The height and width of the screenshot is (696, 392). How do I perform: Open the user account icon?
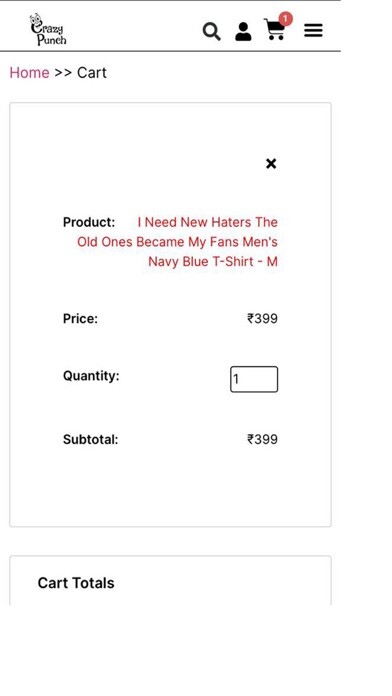243,32
